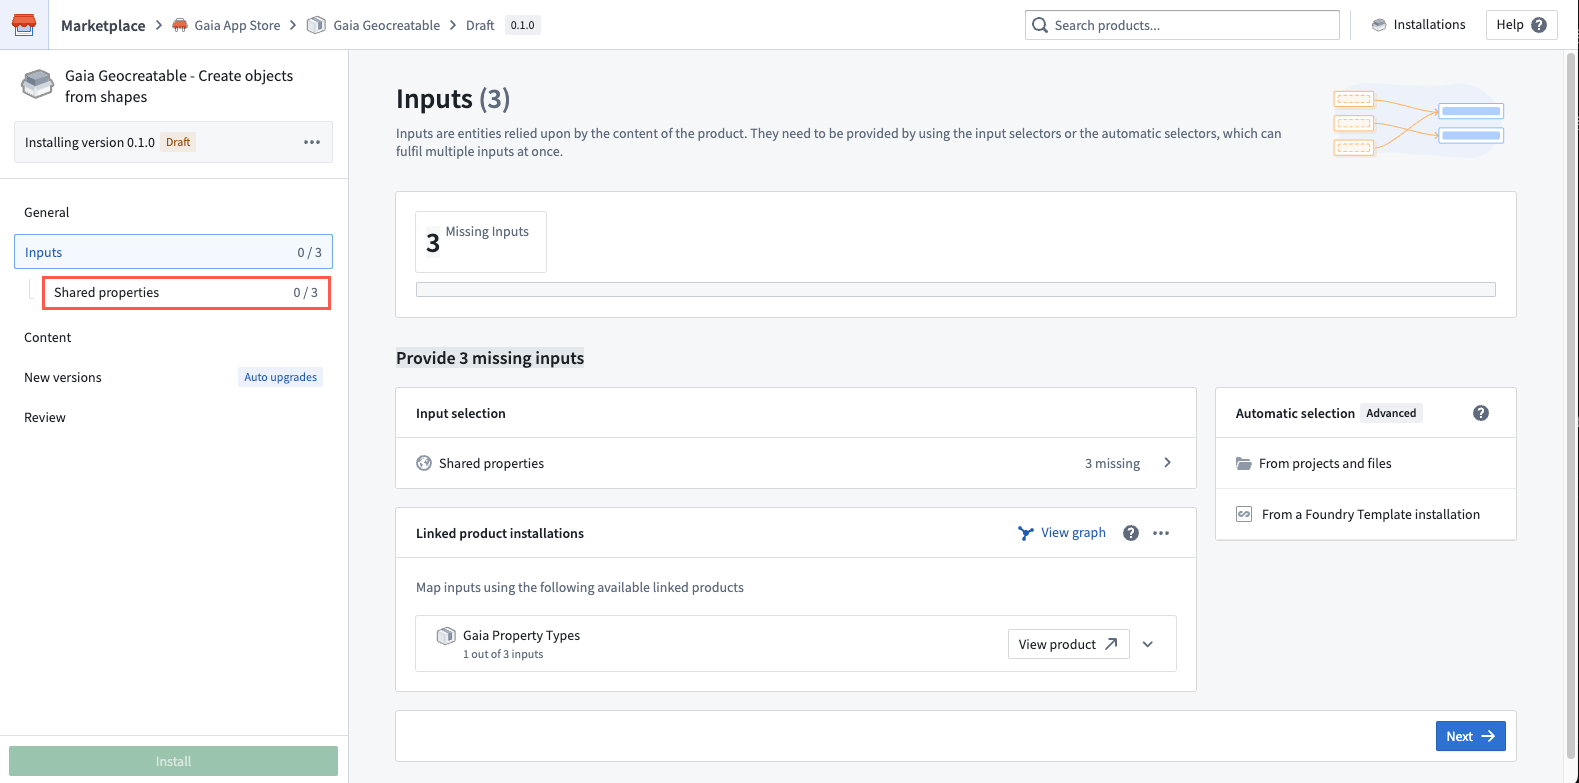
Task: Click the external link arrow on View product
Action: 1111,644
